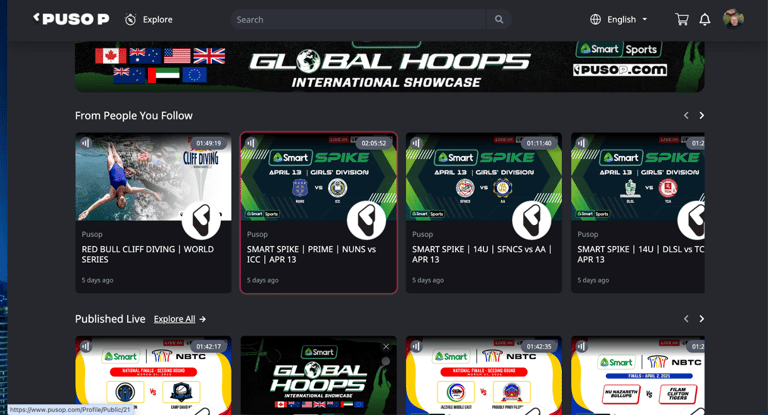The height and width of the screenshot is (415, 768).
Task: Click arrow beside Explore All
Action: pos(203,319)
